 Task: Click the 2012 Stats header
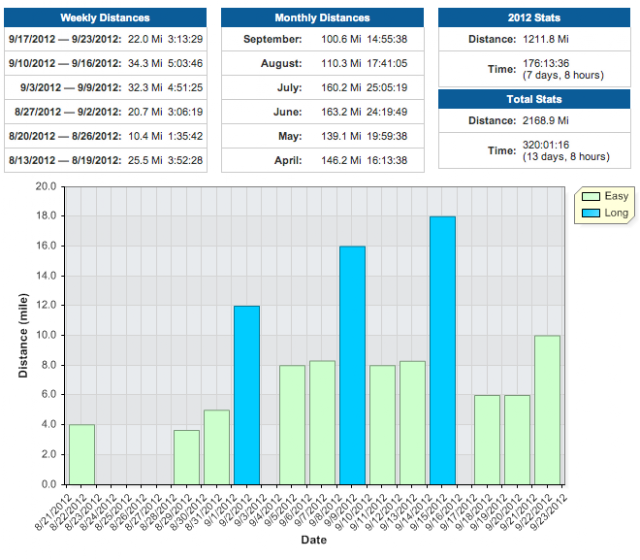(534, 18)
